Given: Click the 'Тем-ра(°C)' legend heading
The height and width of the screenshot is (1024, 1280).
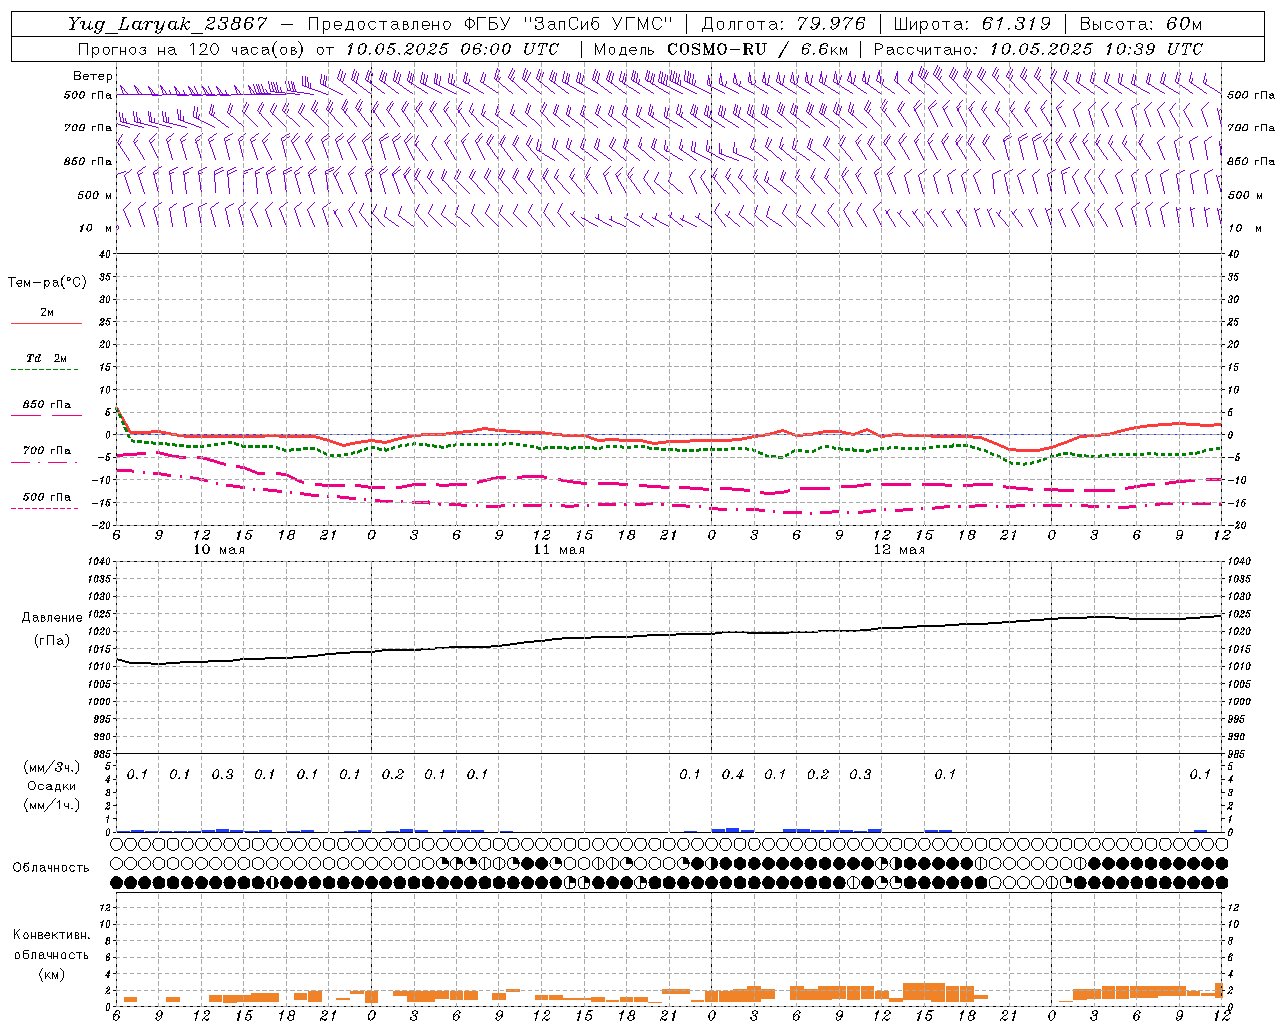Looking at the screenshot, I should pos(47,283).
